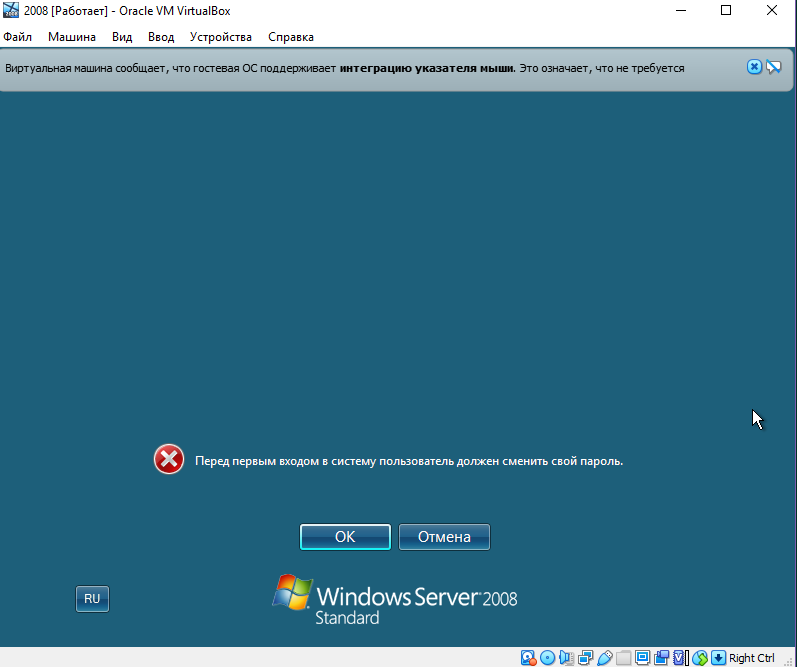The width and height of the screenshot is (797, 667).
Task: Click the audio indicator icon
Action: pos(566,658)
